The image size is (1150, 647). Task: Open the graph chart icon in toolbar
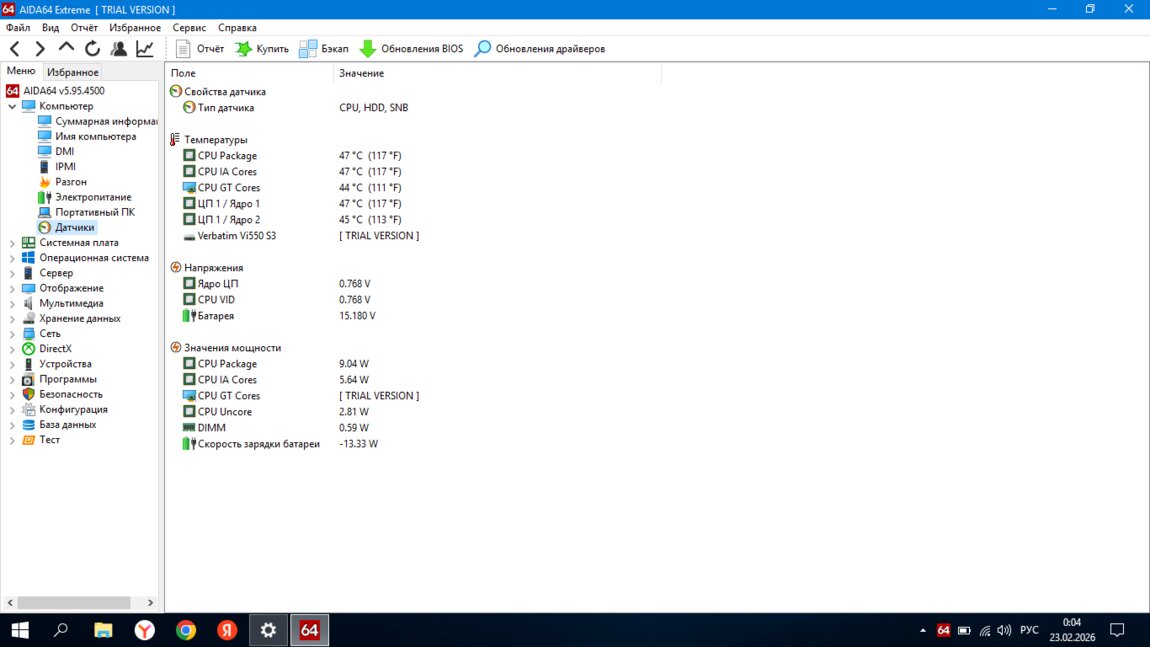(145, 48)
